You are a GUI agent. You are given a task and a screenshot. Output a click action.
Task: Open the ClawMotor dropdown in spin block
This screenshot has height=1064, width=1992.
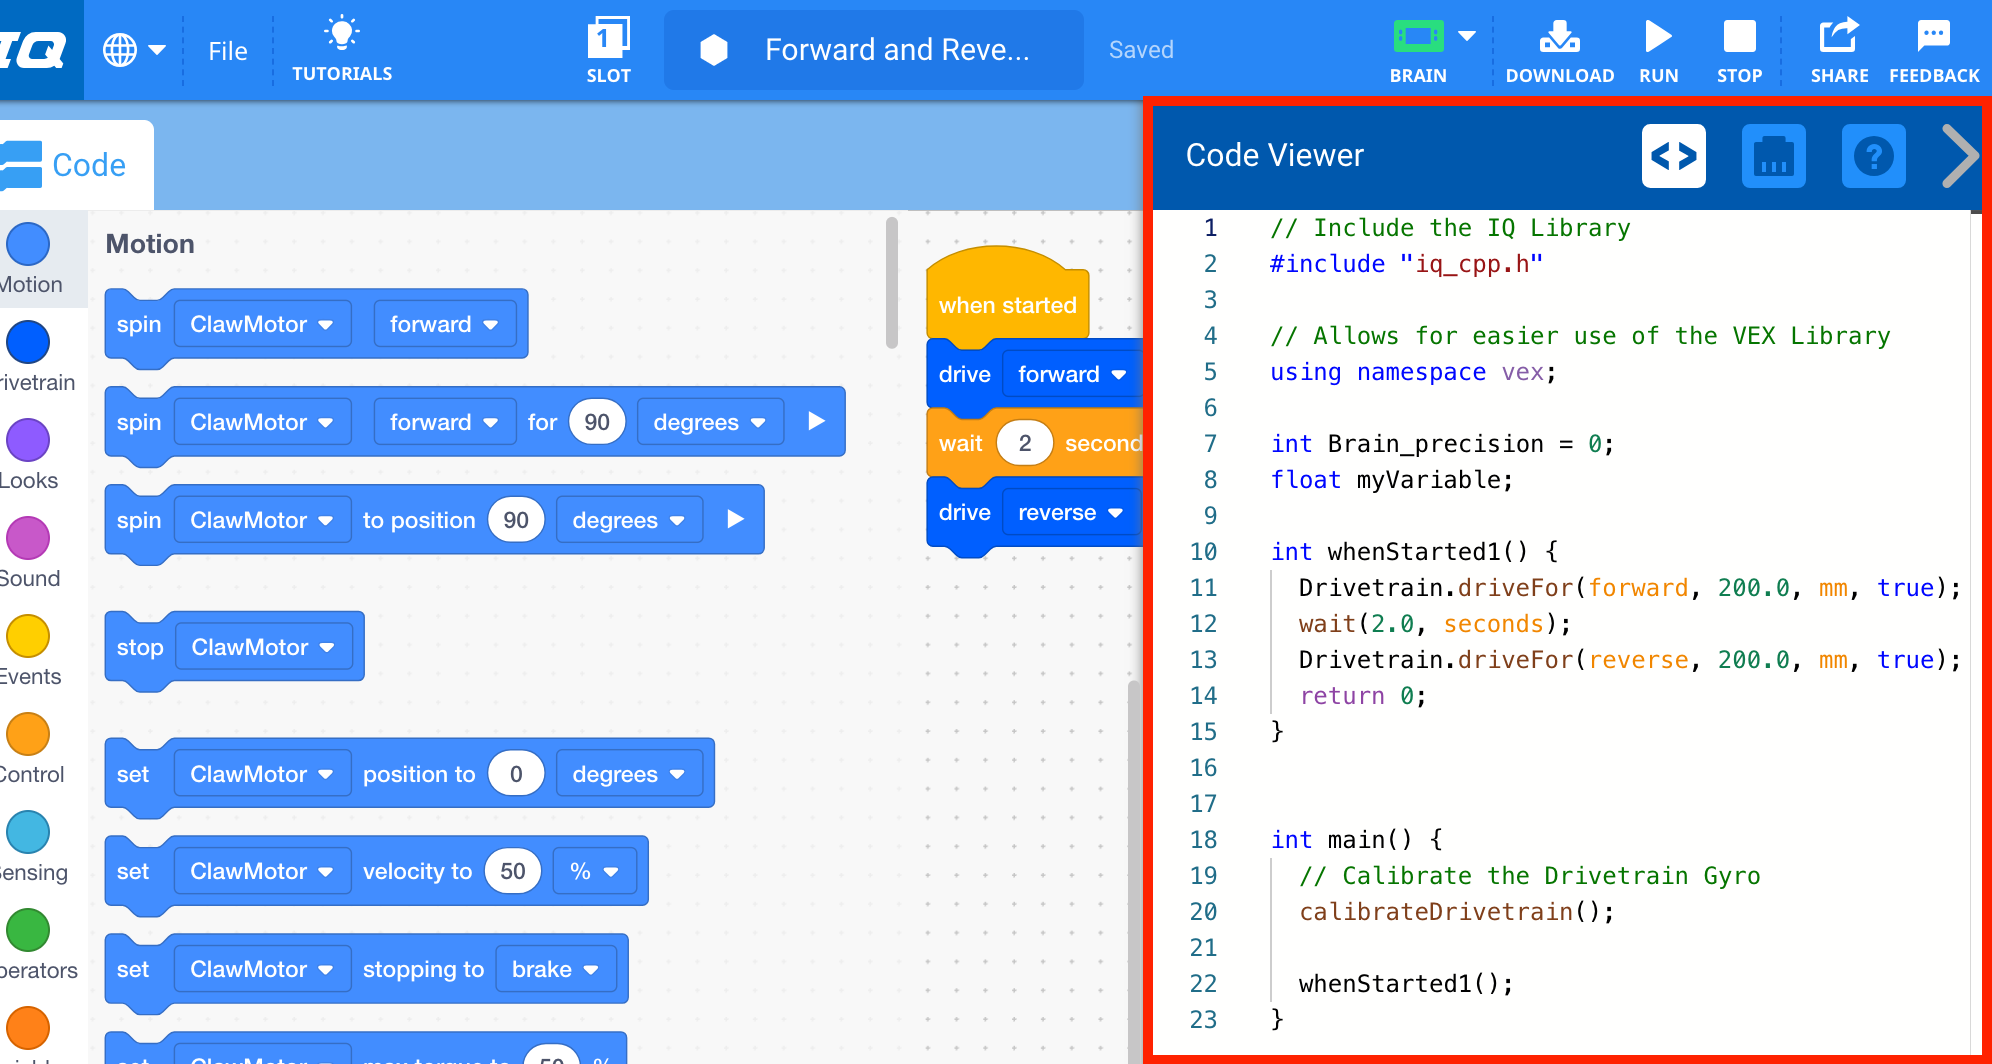261,323
